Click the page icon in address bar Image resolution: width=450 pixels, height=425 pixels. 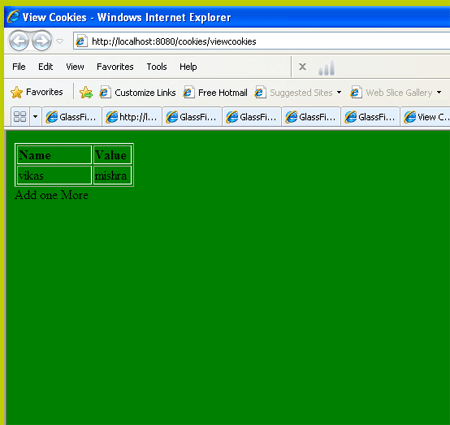click(x=81, y=41)
